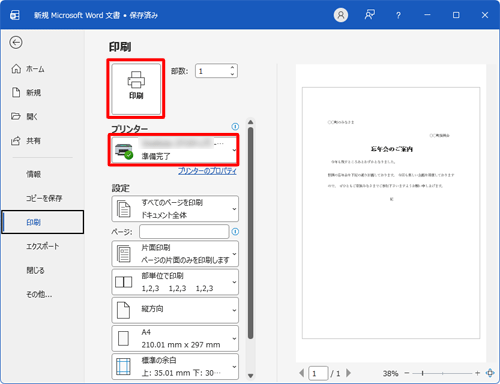500x384 pixels.
Task: Go back using the circled arrow icon
Action: (16, 42)
